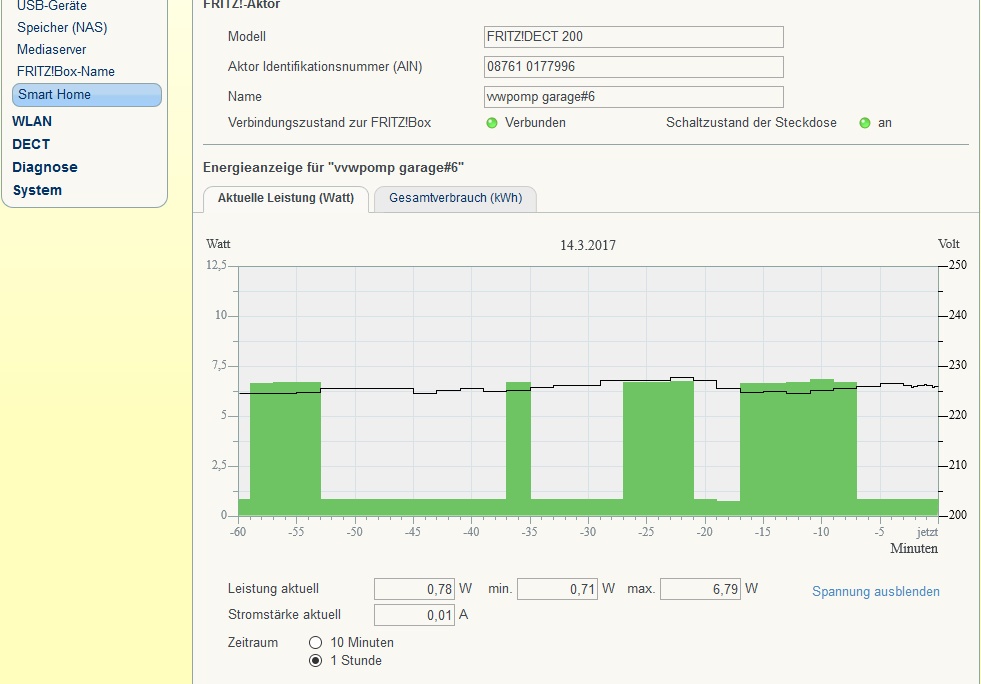Click green Schaltzustand 'an' indicator
The height and width of the screenshot is (684, 981).
pyautogui.click(x=865, y=123)
